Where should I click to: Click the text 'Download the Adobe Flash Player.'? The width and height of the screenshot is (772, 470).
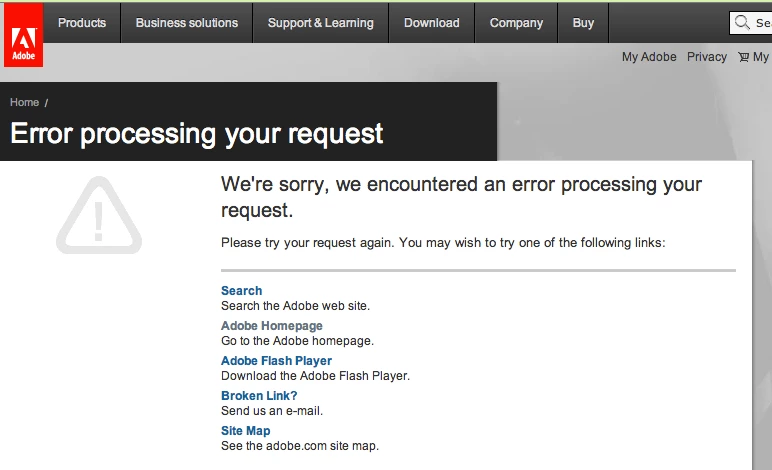point(316,376)
